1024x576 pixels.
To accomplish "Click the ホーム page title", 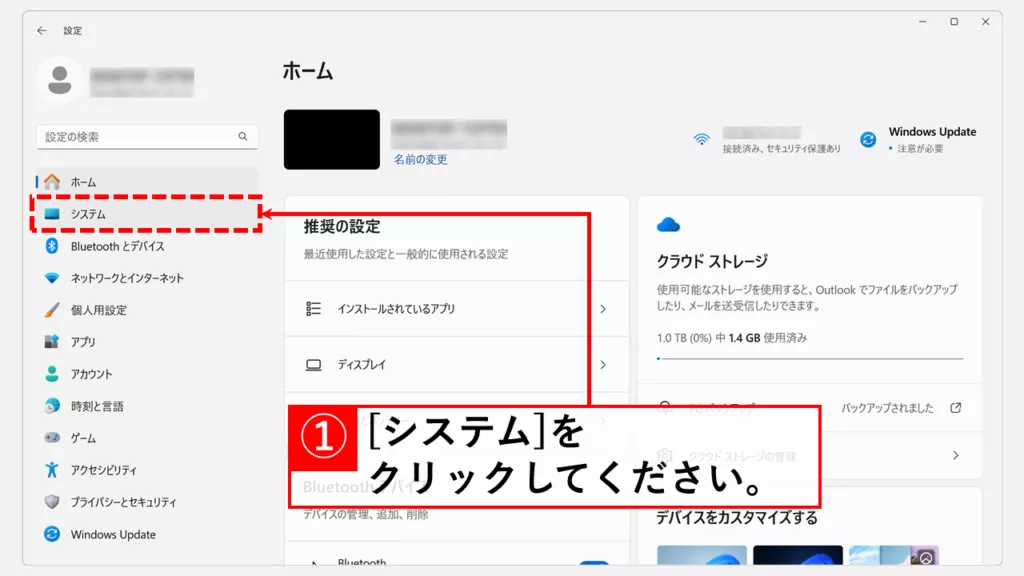I will (308, 71).
